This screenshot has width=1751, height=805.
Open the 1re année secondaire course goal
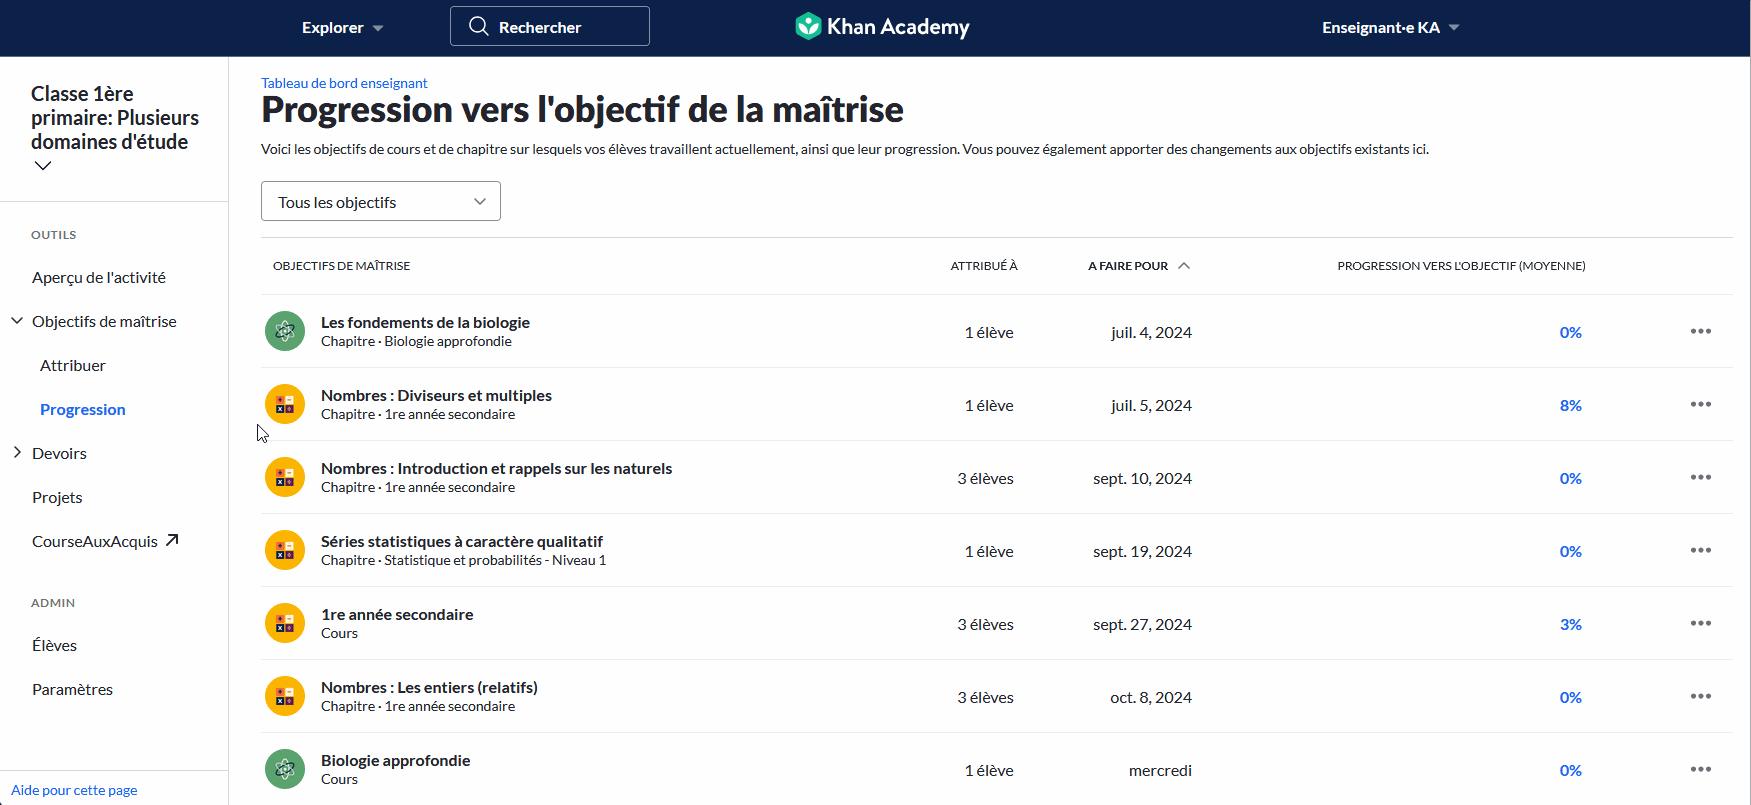[397, 614]
